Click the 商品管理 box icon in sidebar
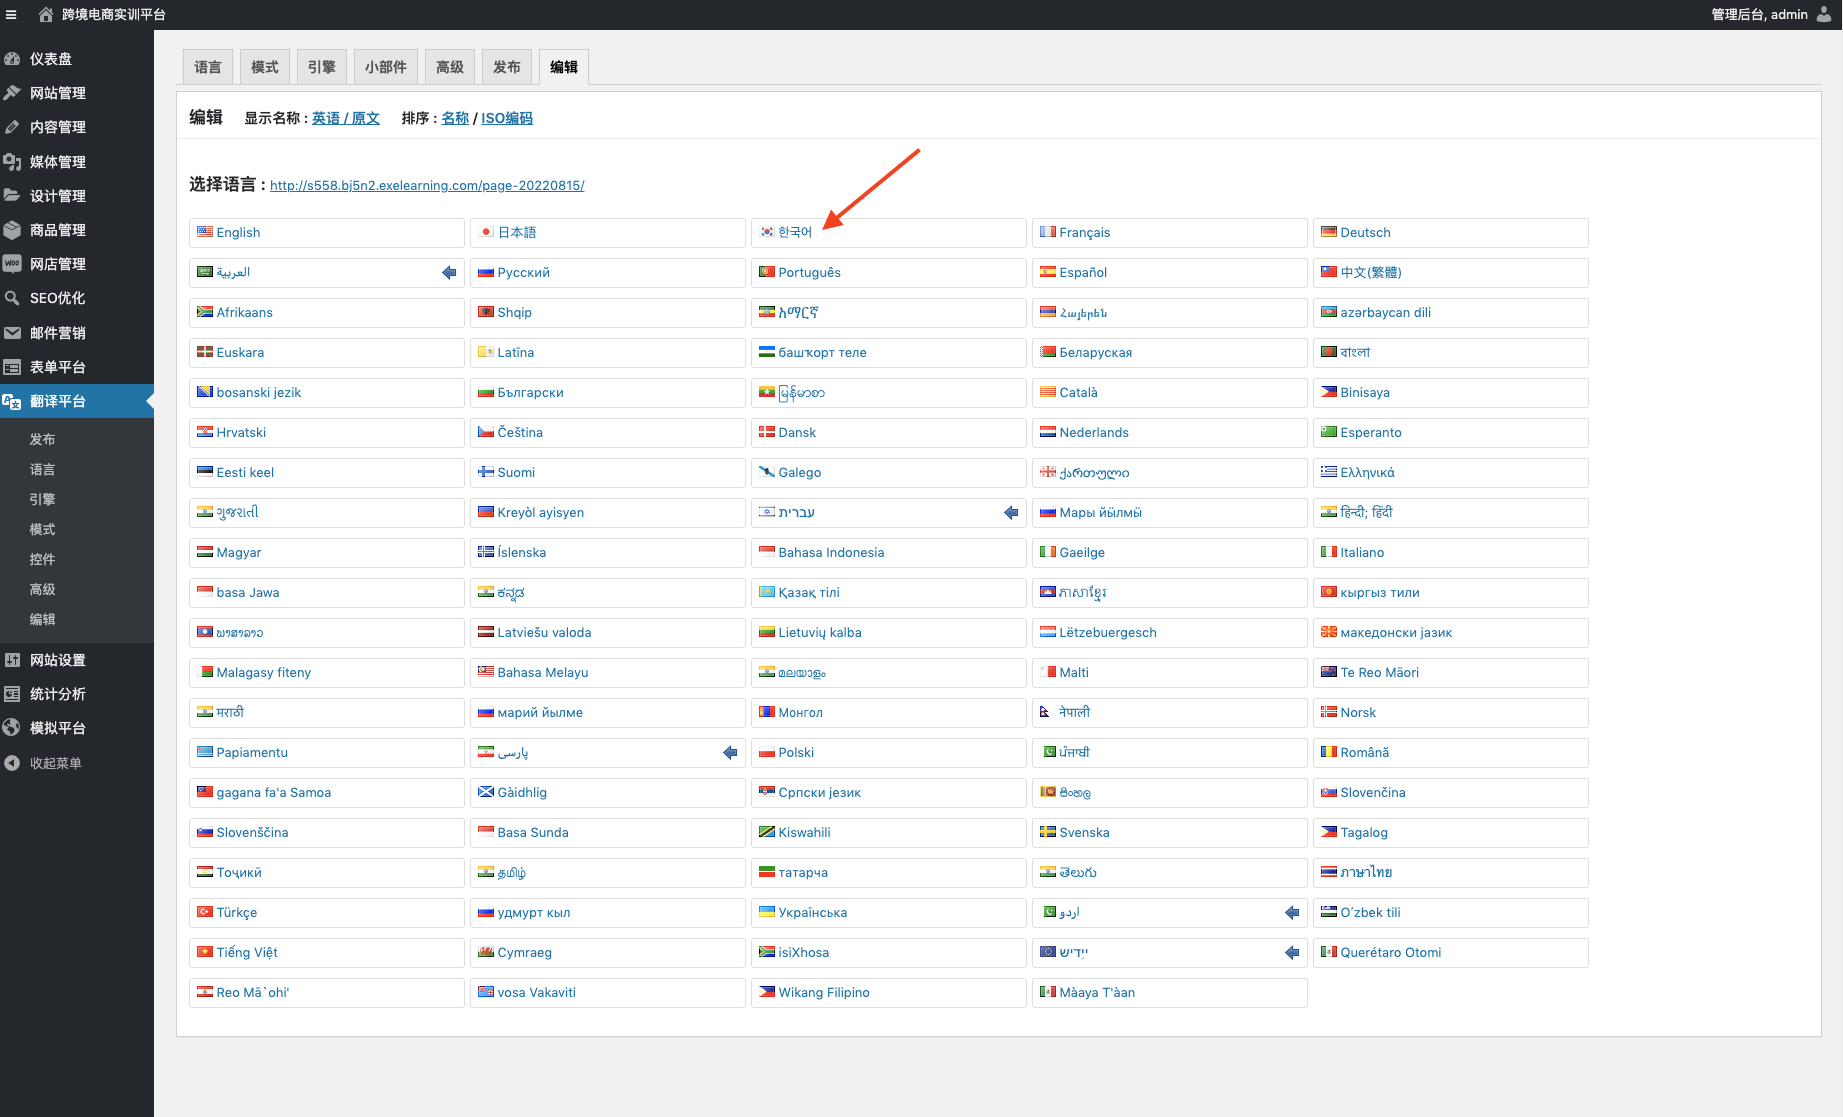 click(x=12, y=230)
